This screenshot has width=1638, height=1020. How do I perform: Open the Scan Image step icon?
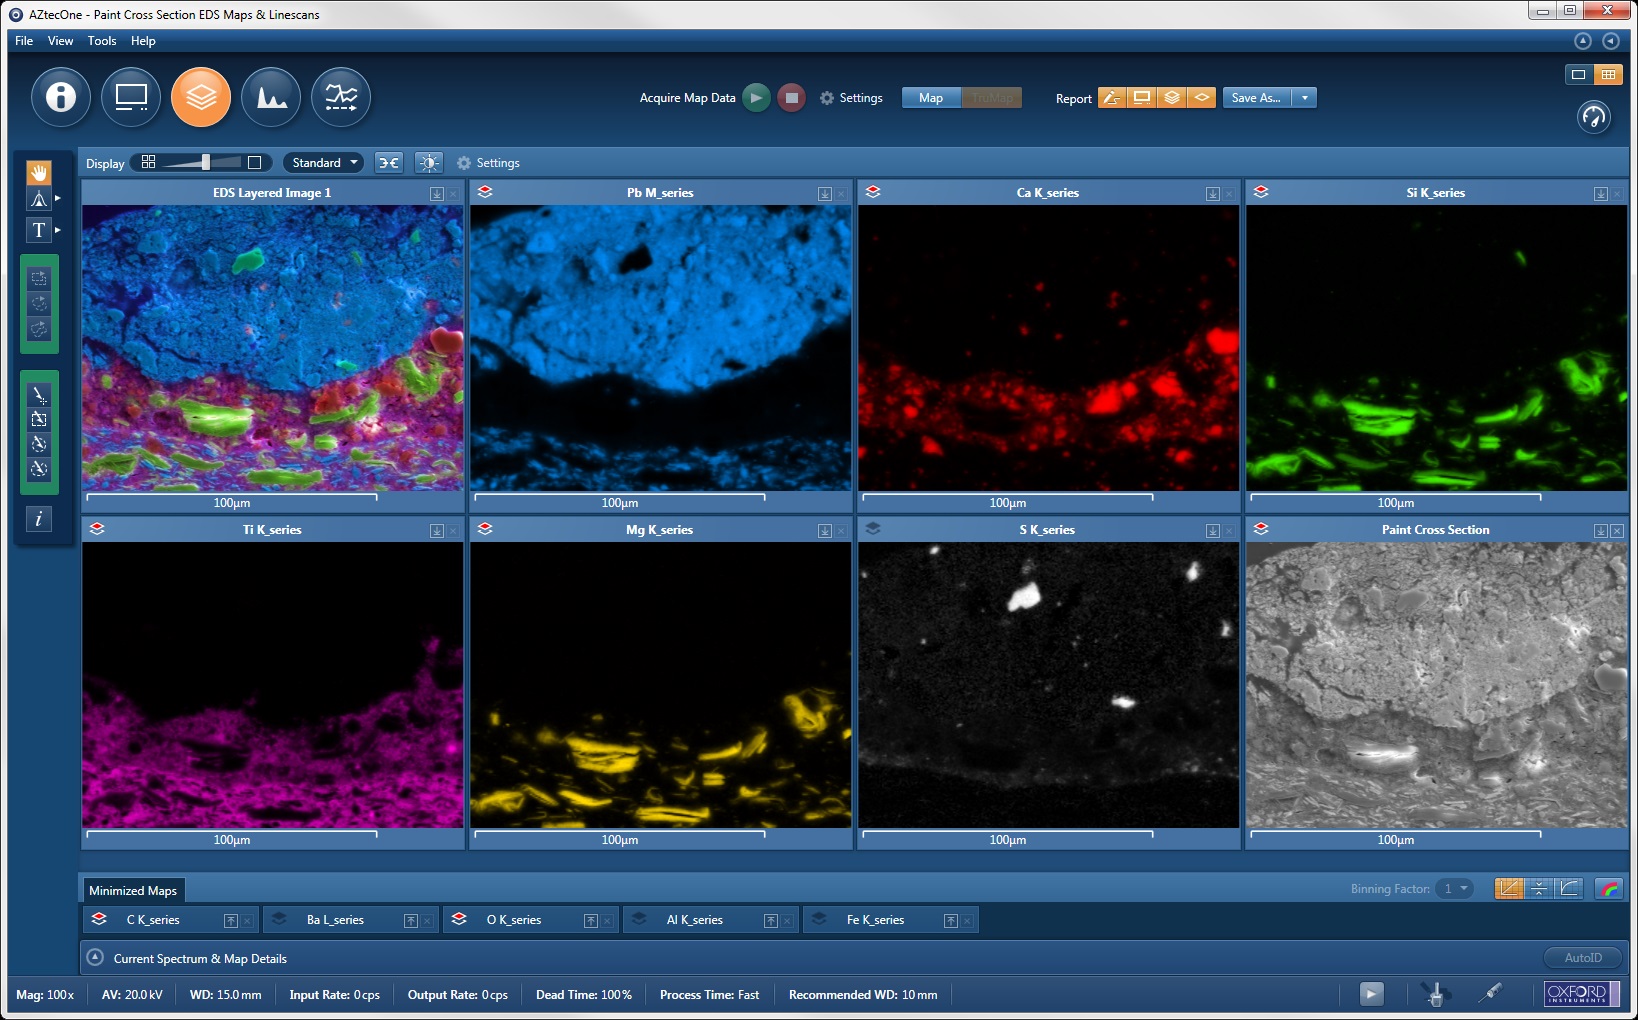pyautogui.click(x=131, y=97)
